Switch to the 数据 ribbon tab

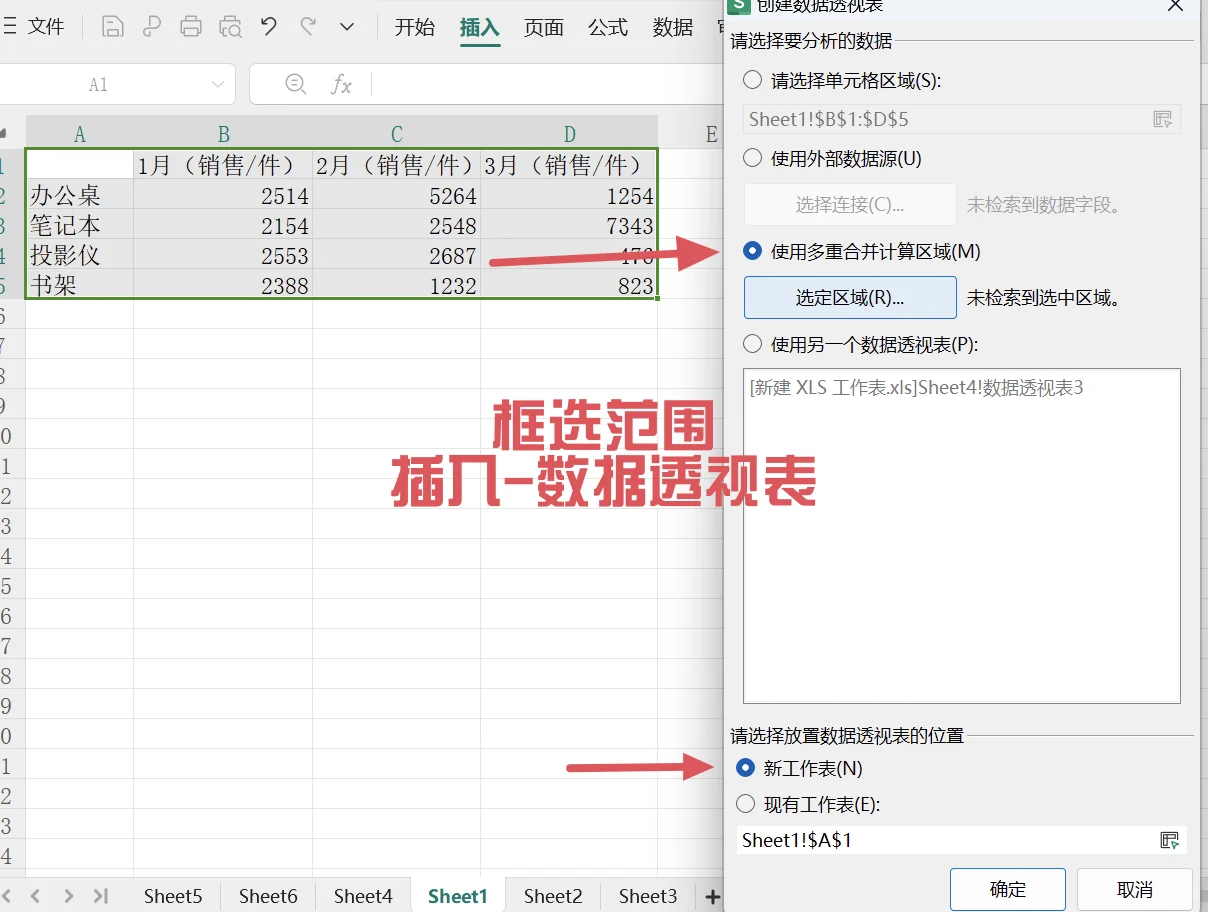[x=672, y=28]
